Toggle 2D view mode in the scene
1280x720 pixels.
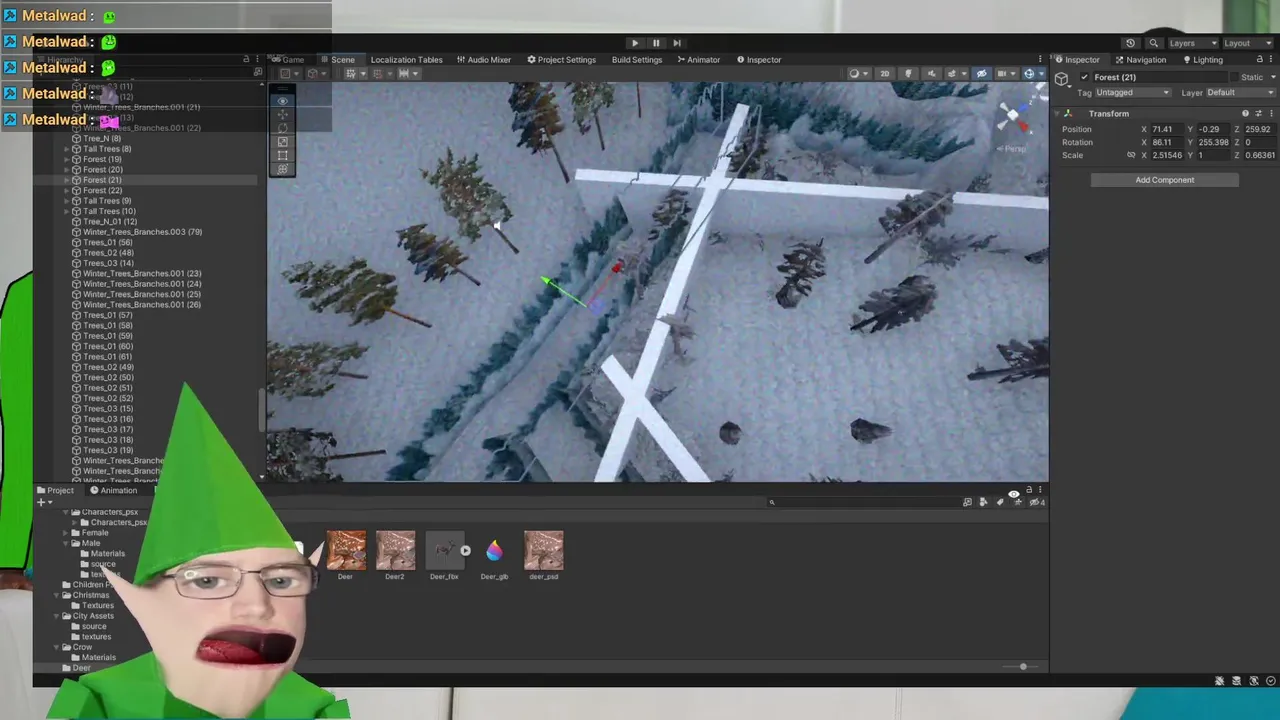[884, 74]
